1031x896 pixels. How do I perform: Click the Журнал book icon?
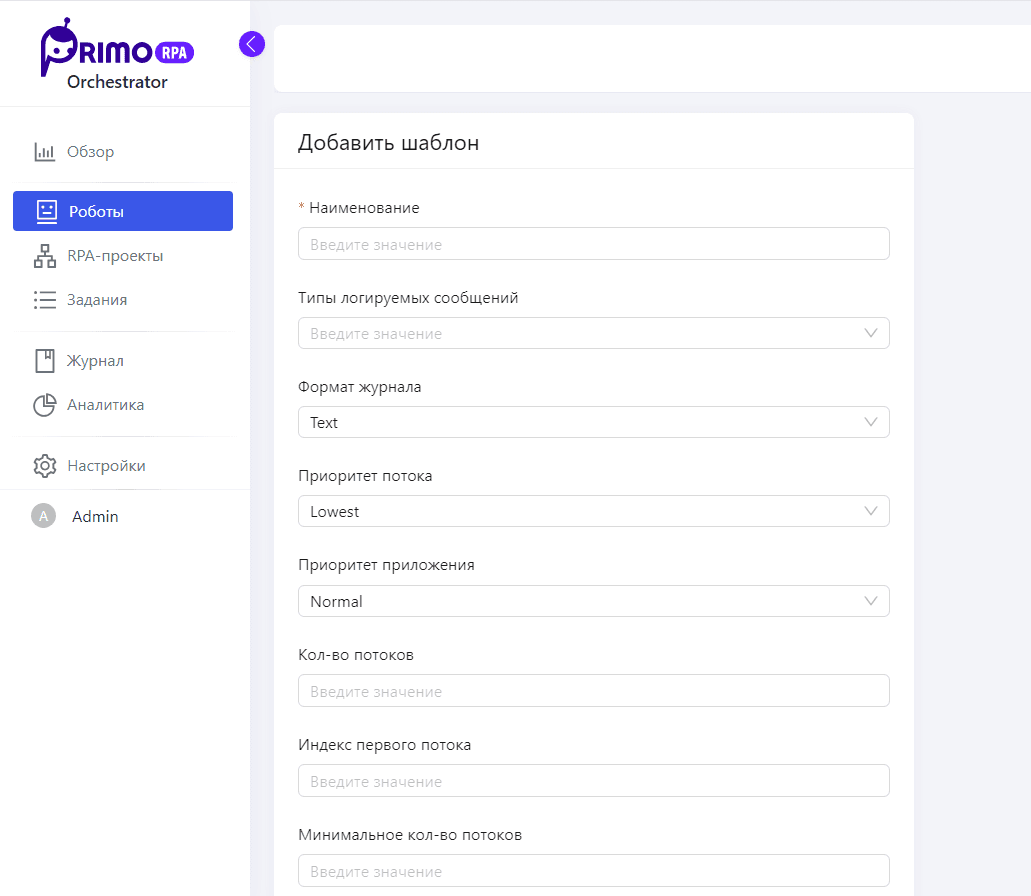click(x=45, y=361)
